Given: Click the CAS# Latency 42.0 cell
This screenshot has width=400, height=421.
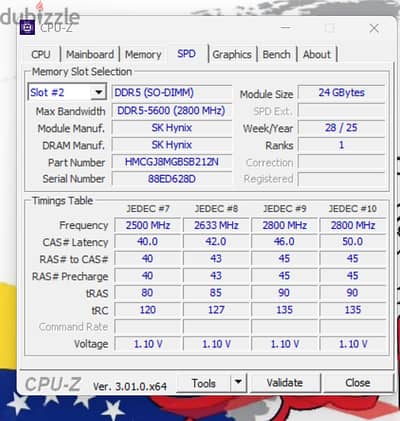Looking at the screenshot, I should tap(216, 242).
